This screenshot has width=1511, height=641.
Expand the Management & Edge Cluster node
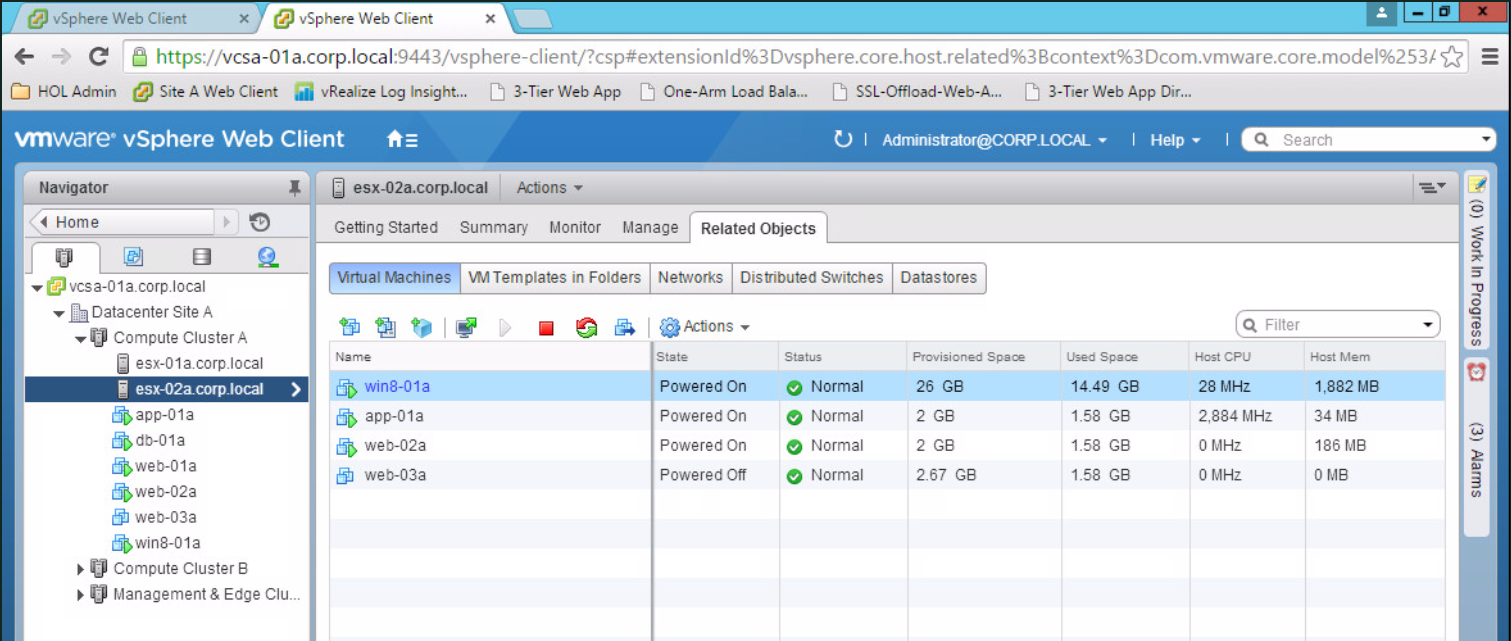click(81, 595)
